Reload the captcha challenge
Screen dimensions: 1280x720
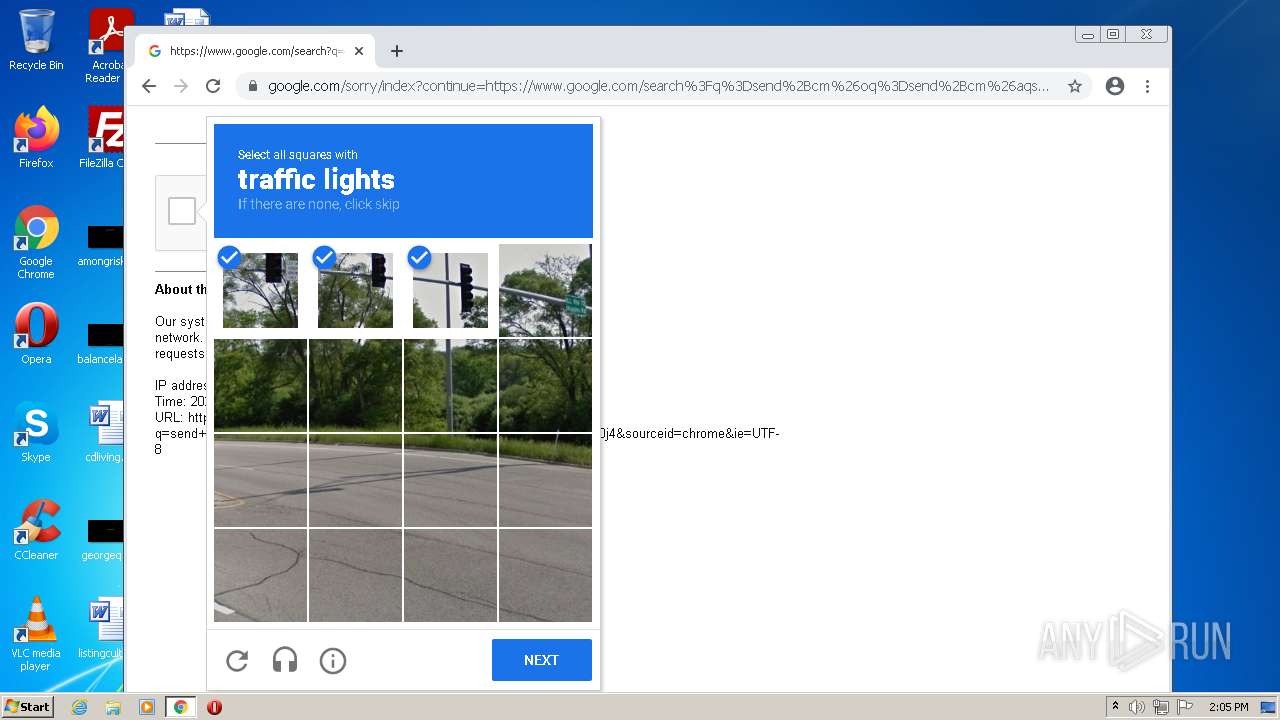(x=237, y=660)
